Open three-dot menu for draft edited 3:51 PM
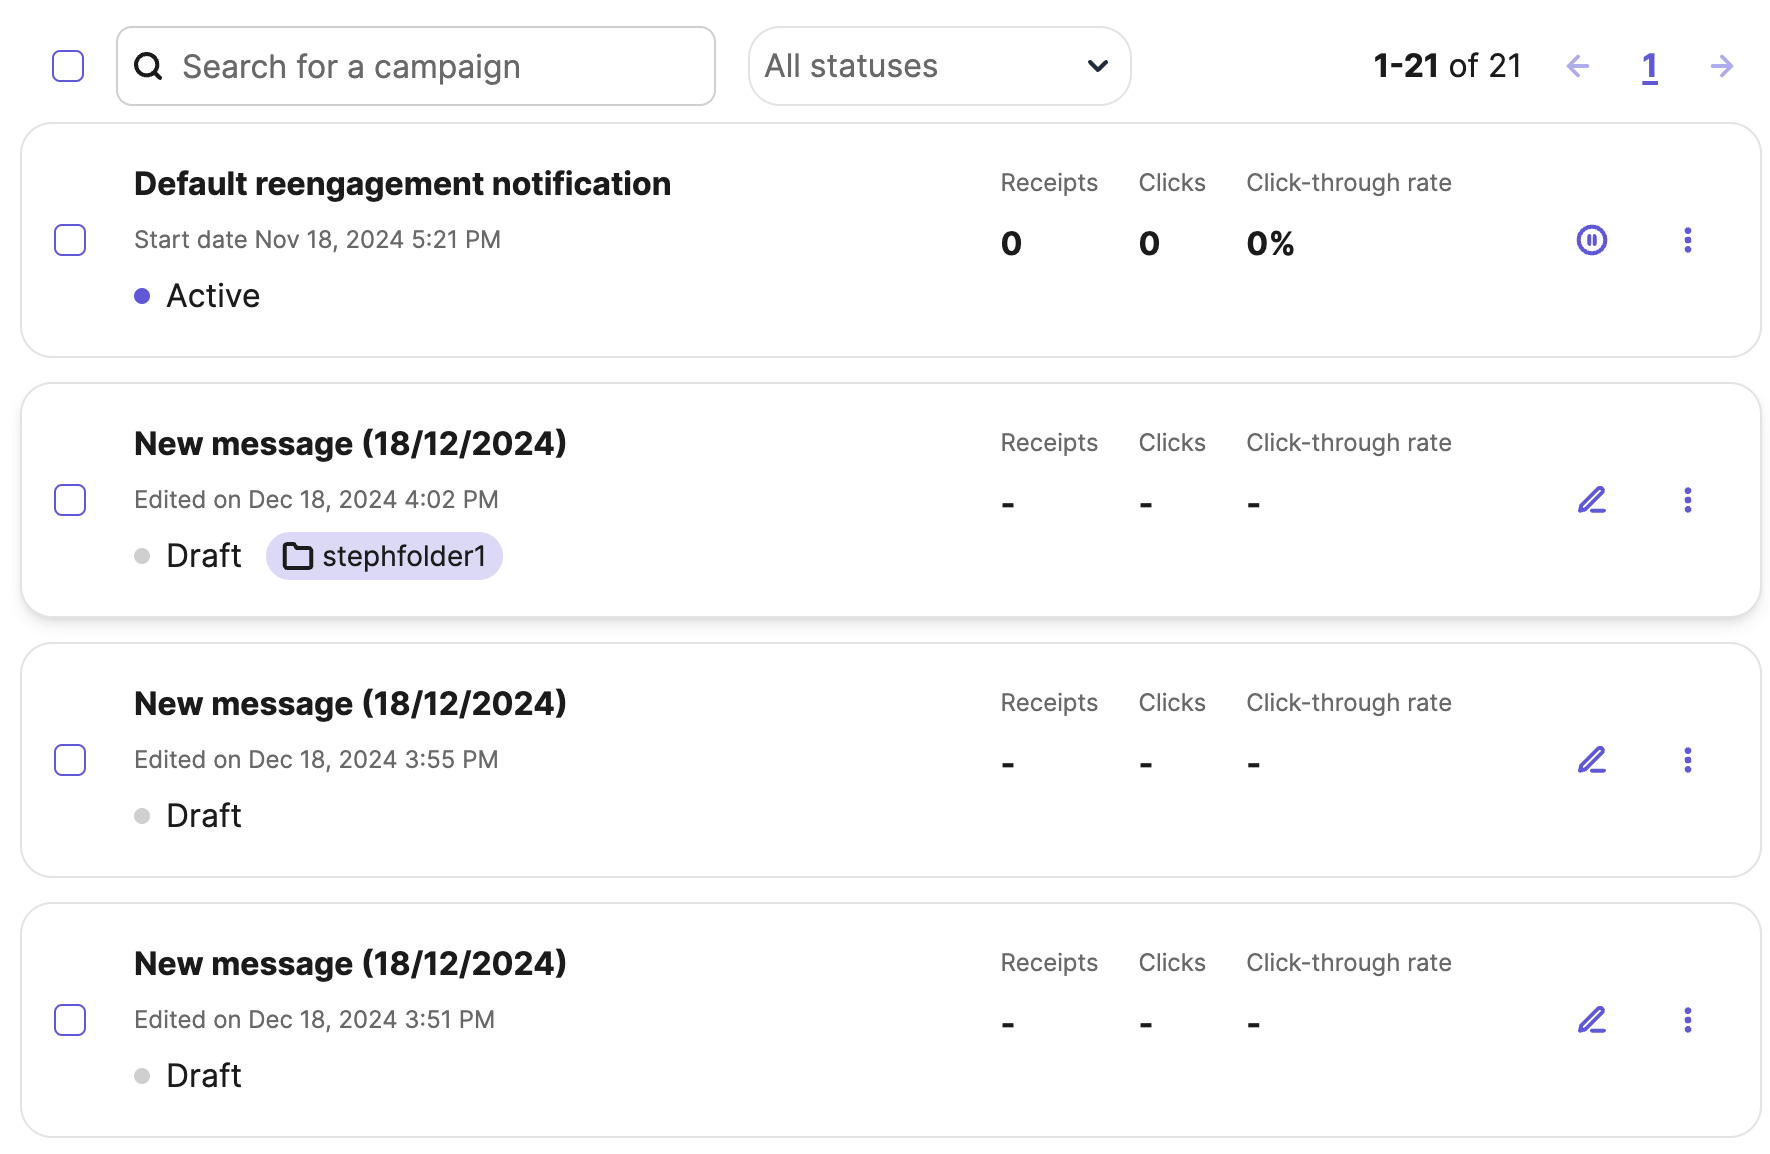1770x1154 pixels. (x=1687, y=1020)
